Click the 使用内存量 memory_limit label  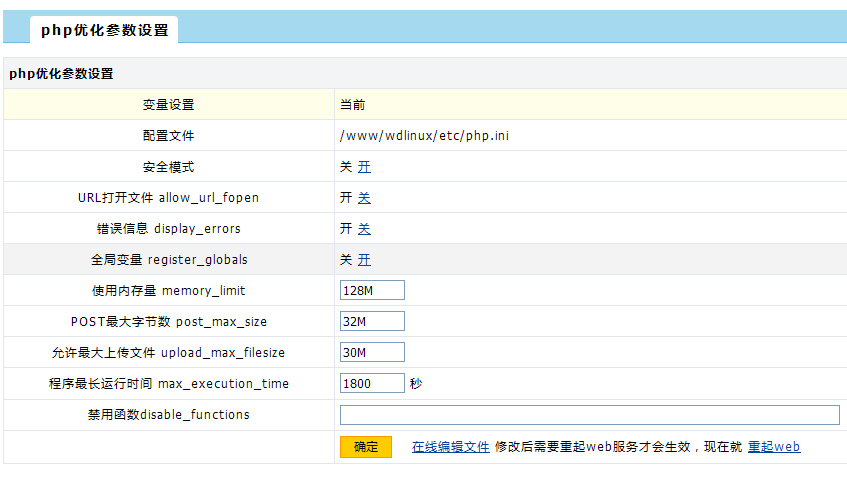coord(169,291)
